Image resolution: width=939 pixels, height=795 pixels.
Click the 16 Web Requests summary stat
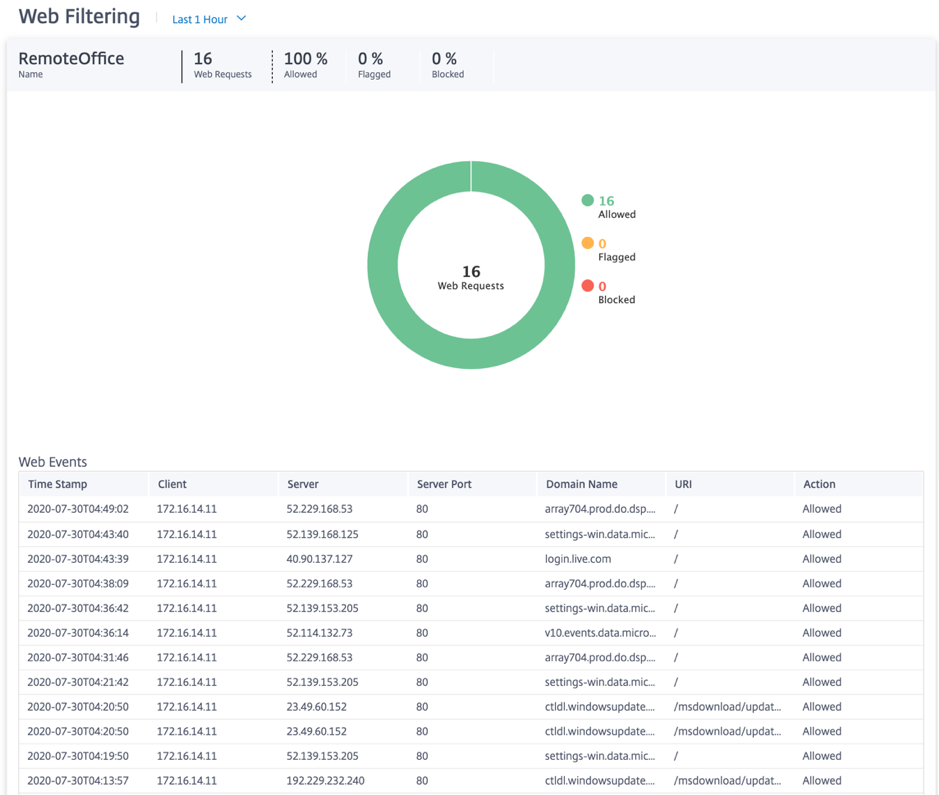(223, 65)
